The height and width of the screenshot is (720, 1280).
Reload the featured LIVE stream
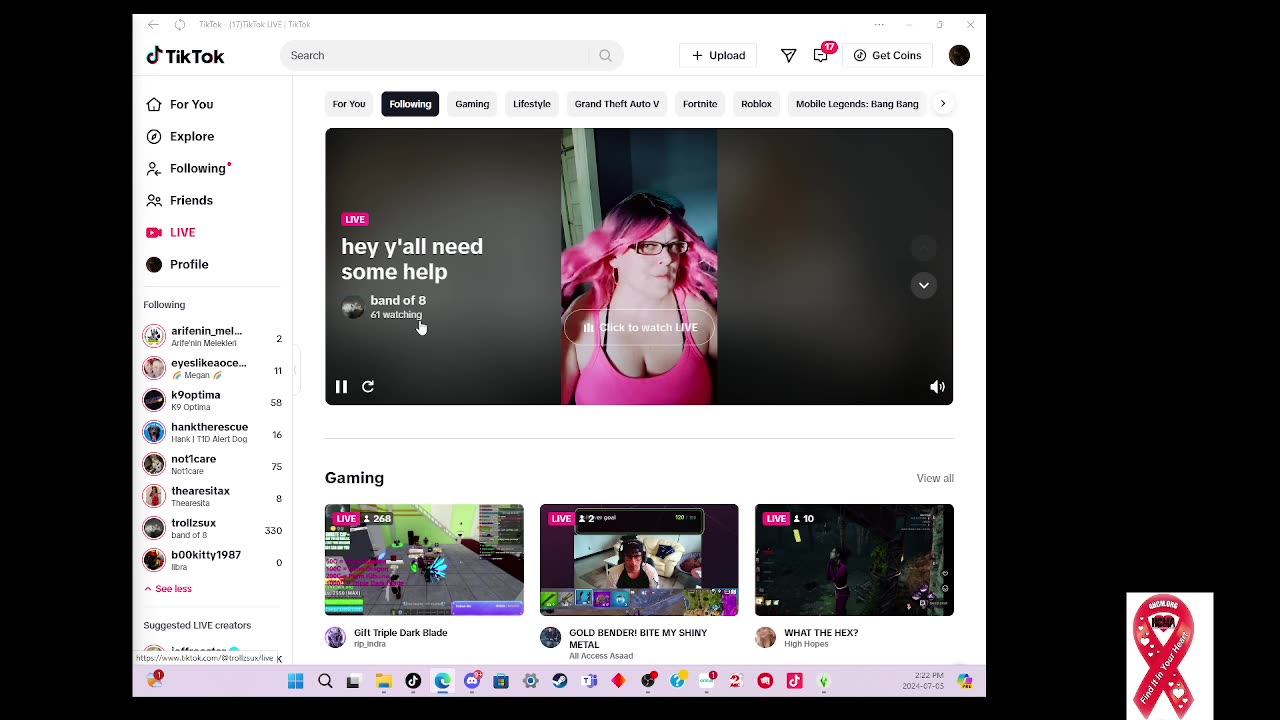[x=368, y=386]
